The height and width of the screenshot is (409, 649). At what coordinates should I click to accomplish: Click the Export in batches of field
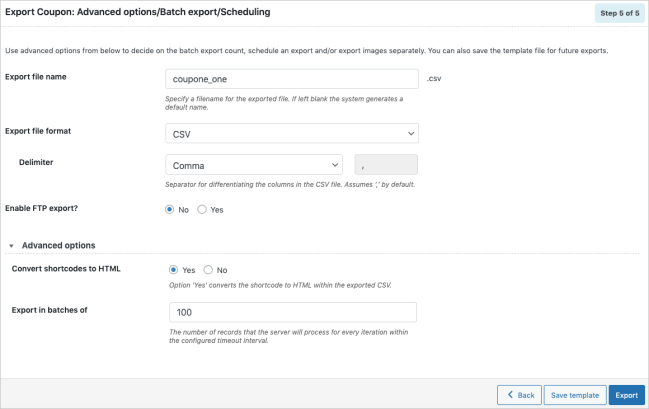pos(291,312)
